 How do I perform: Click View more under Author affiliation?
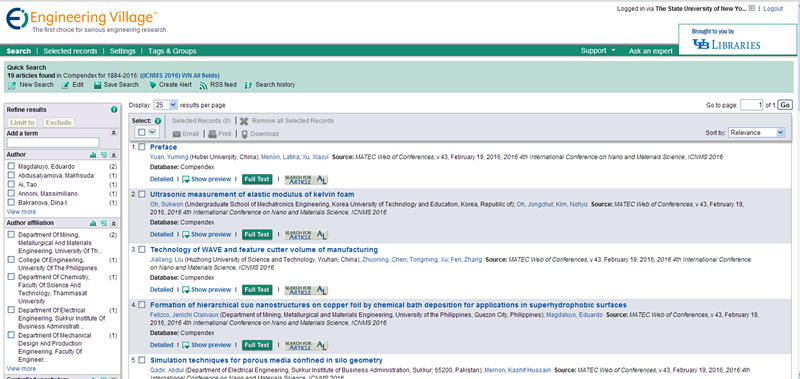[21, 368]
